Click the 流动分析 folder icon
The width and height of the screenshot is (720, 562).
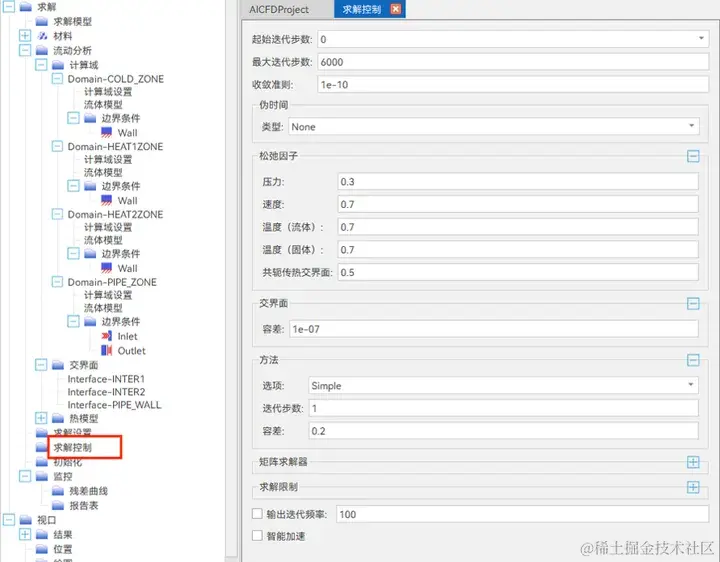(42, 51)
